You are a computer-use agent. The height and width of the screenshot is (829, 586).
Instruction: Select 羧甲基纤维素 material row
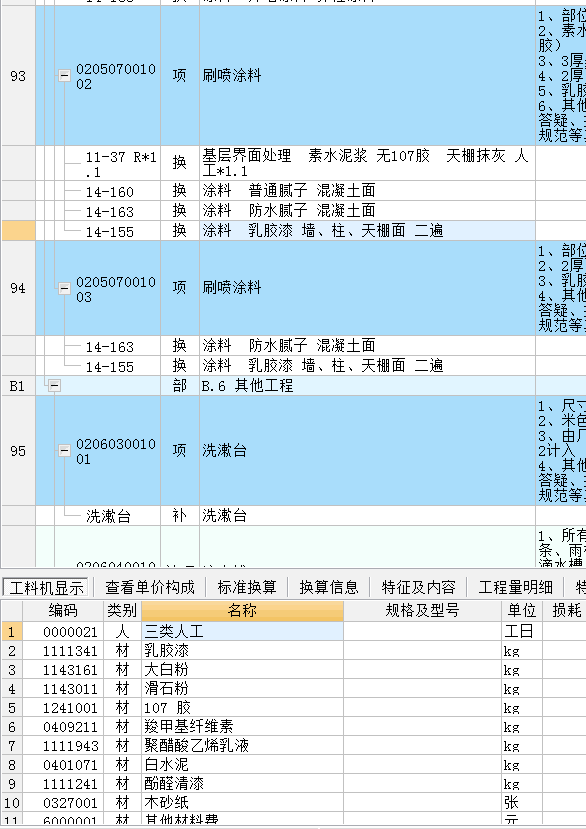point(242,726)
